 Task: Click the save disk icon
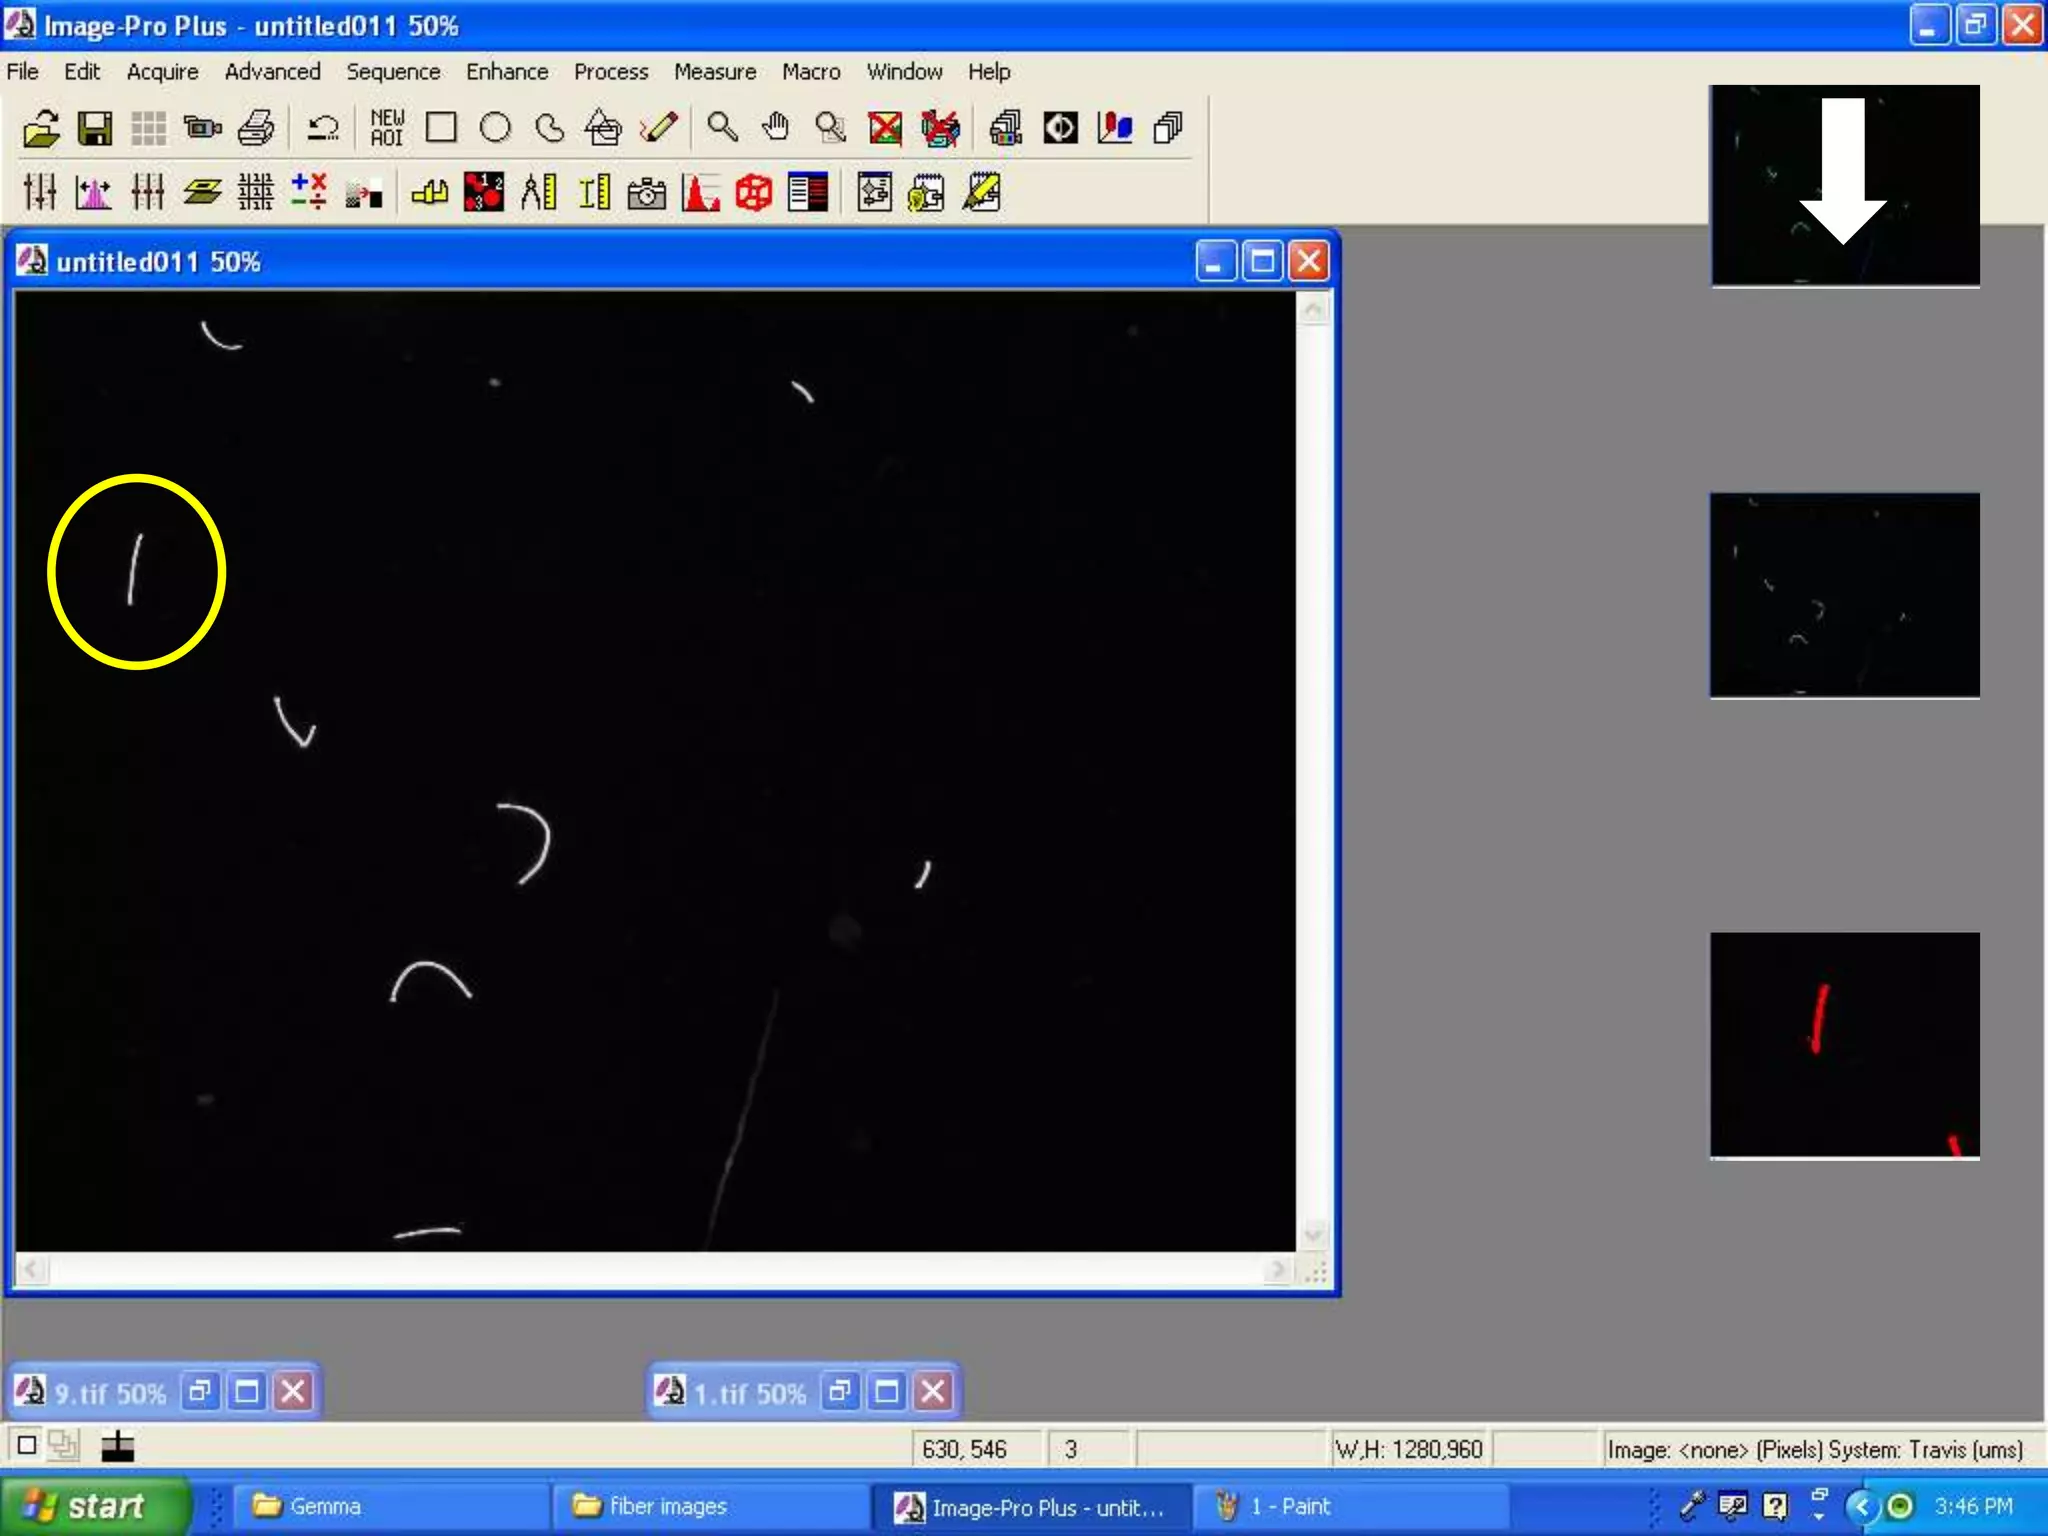(x=95, y=128)
